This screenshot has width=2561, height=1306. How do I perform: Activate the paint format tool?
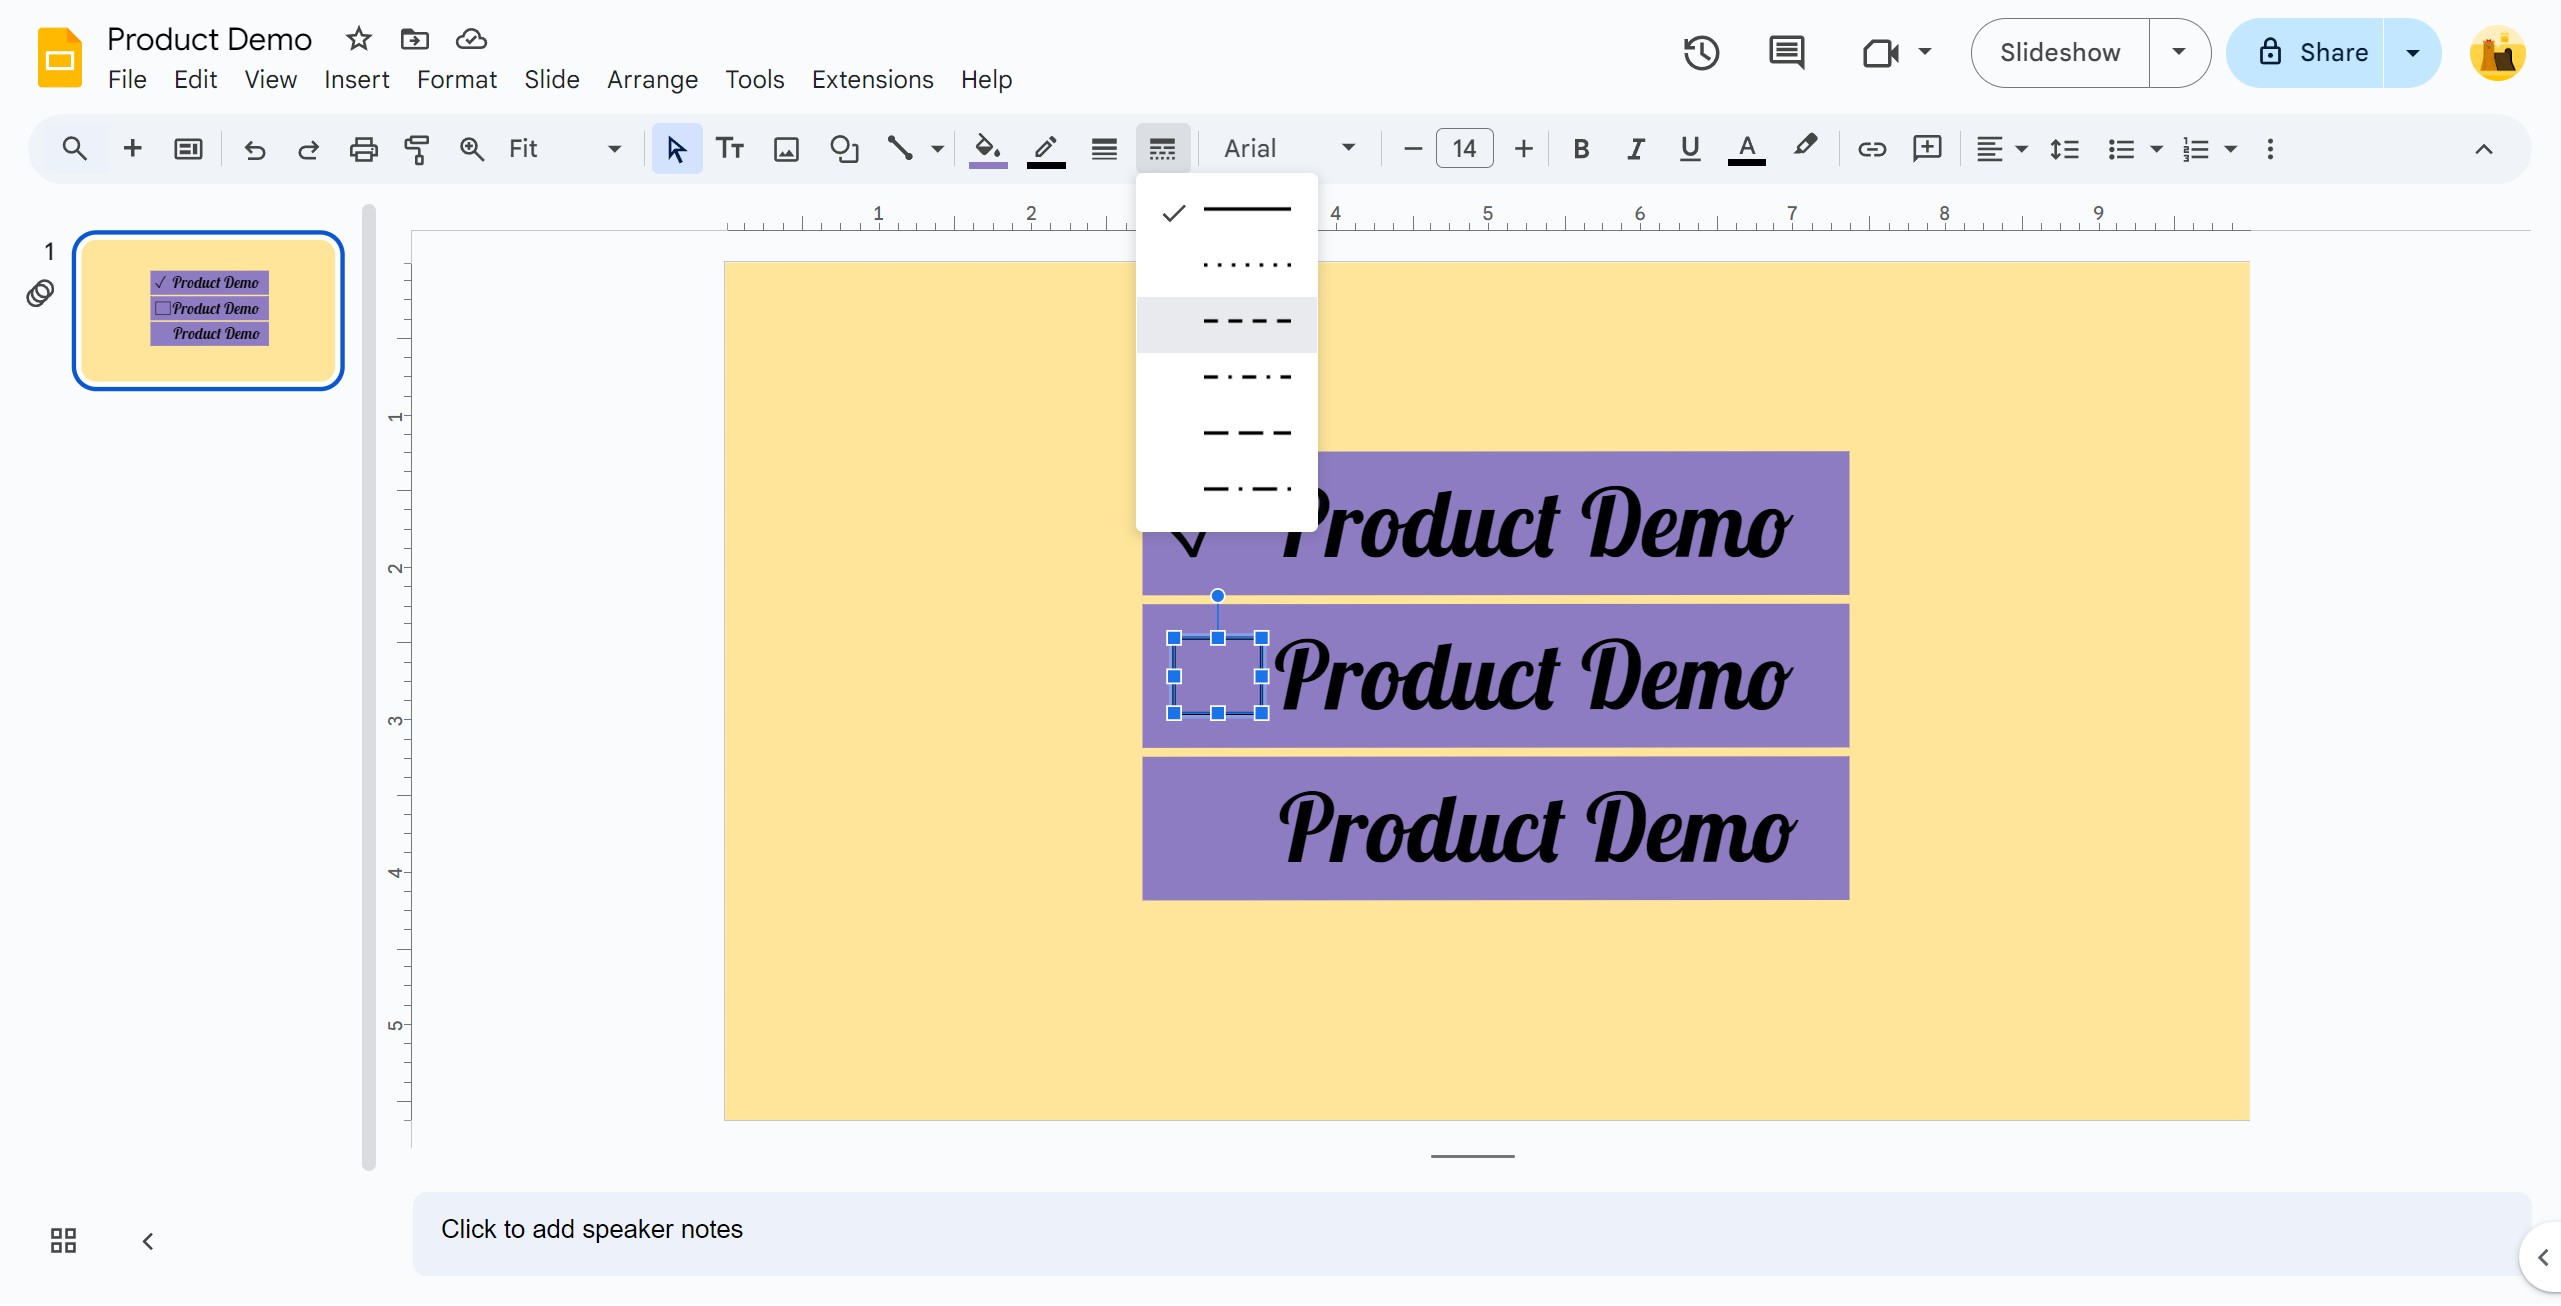coord(417,149)
